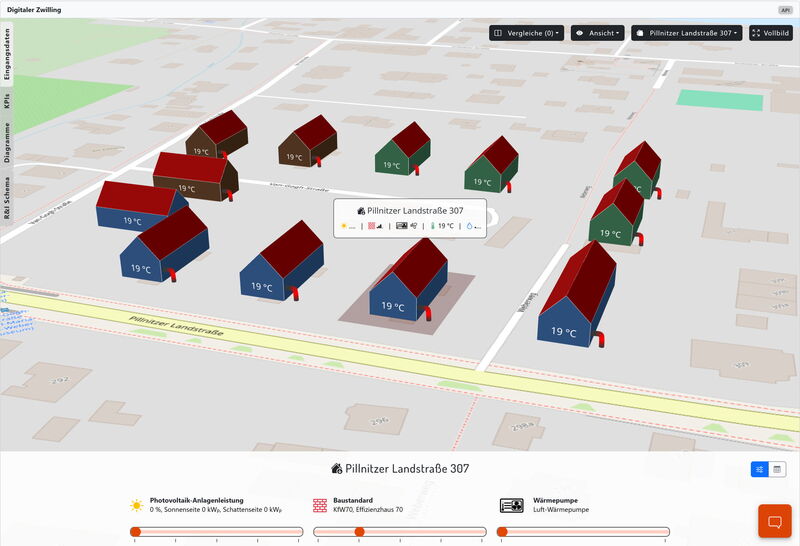Enter Vollbild fullscreen mode
800x546 pixels.
771,33
